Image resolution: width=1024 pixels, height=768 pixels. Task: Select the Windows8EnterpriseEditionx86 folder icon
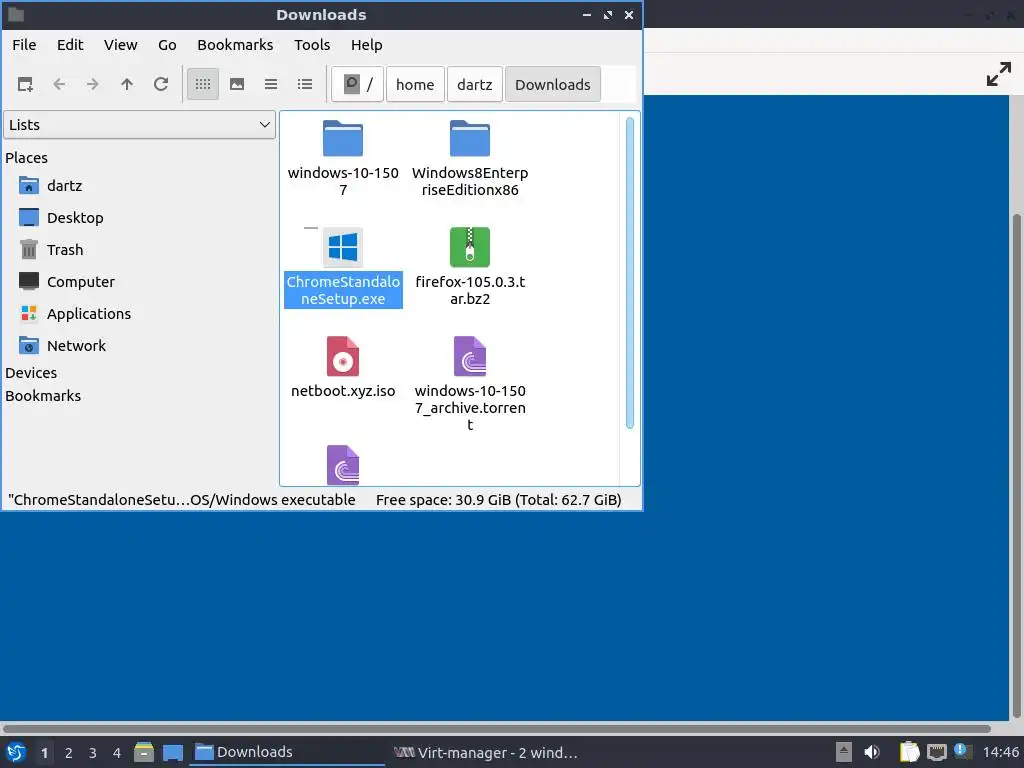click(x=470, y=138)
